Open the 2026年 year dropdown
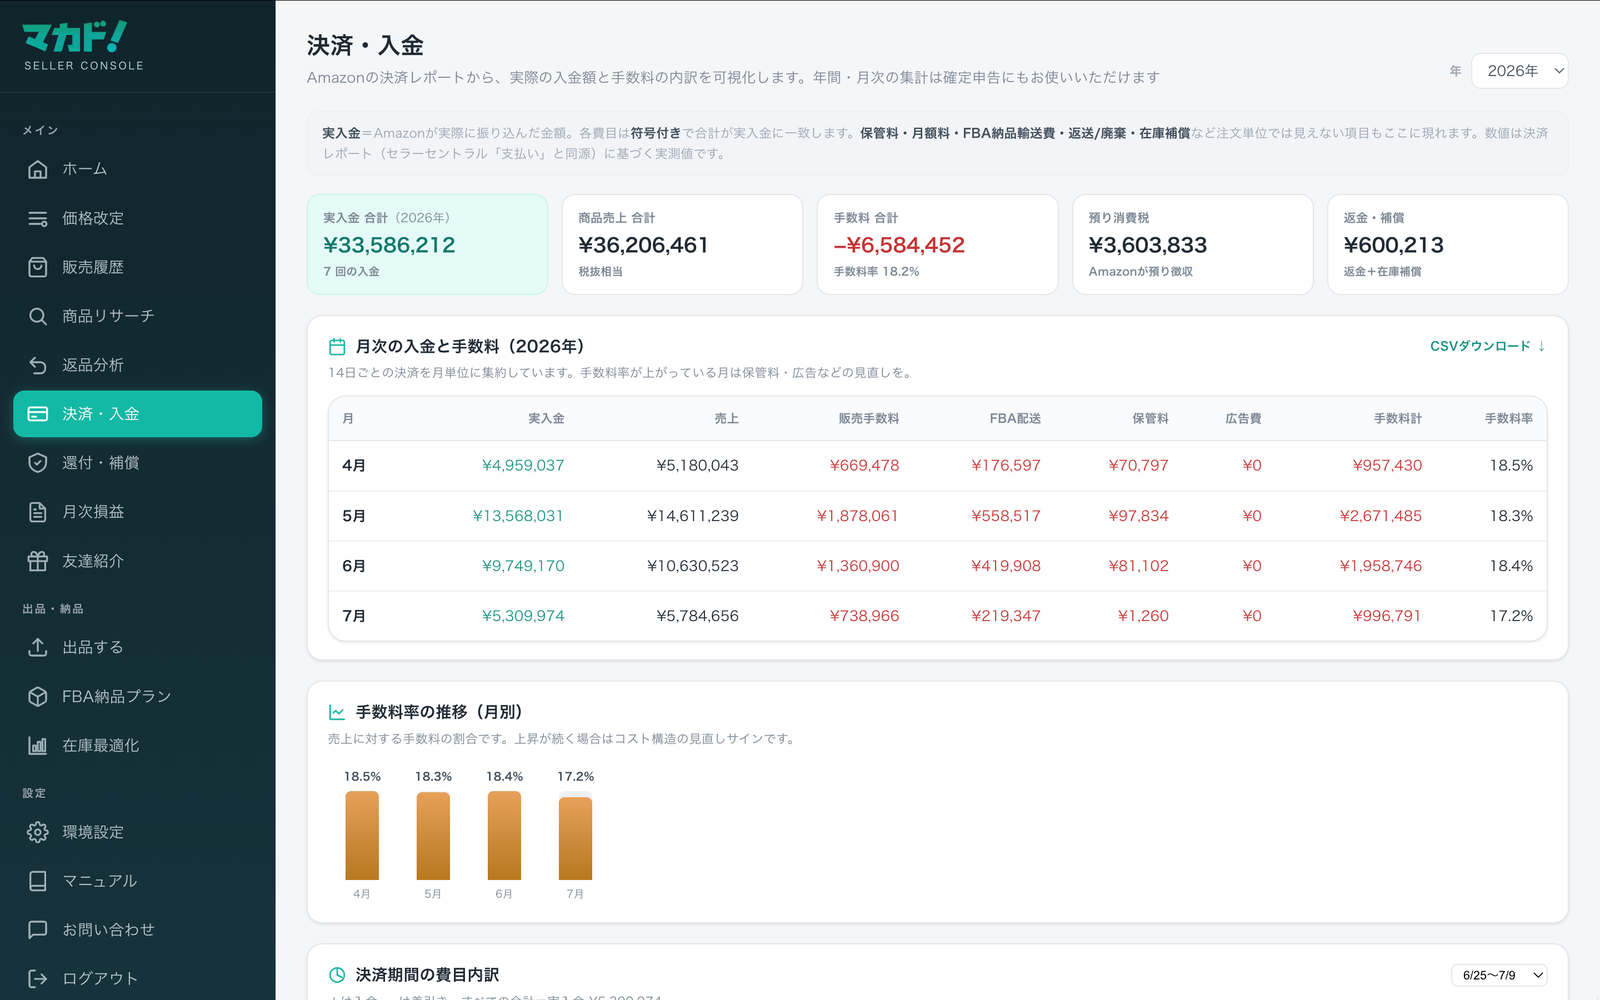This screenshot has height=1000, width=1600. click(1520, 71)
